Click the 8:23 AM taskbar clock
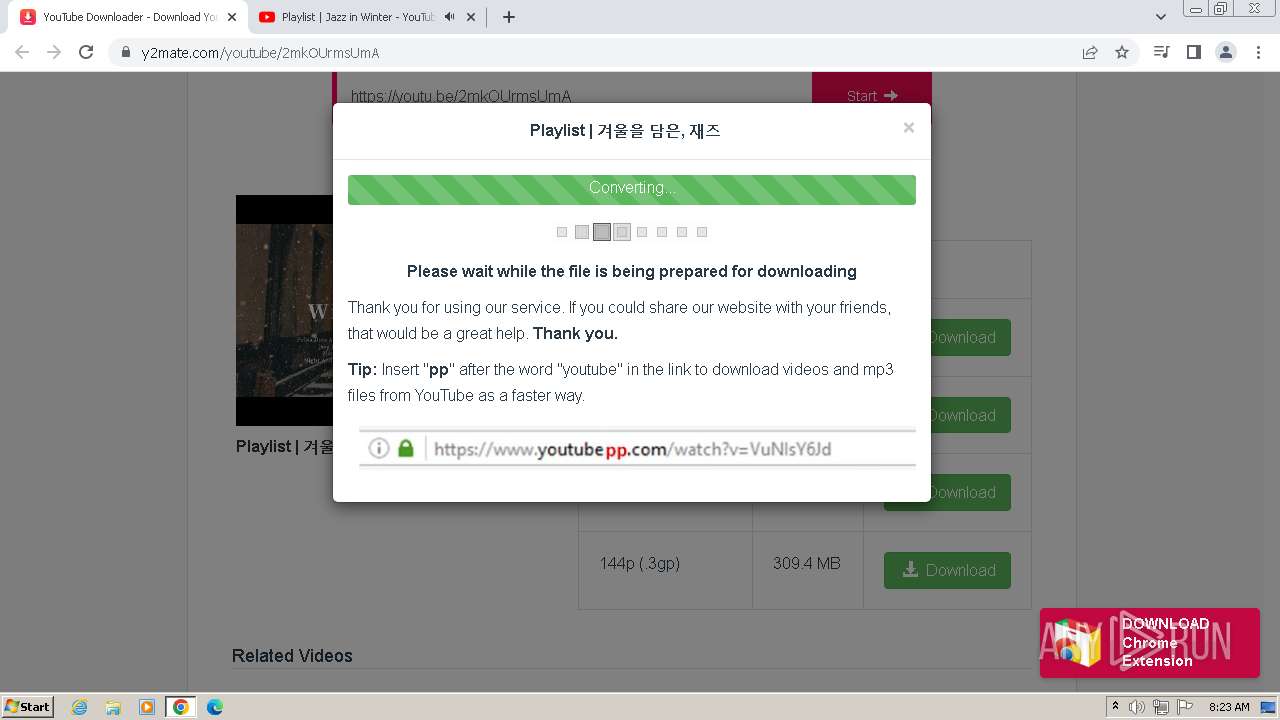 [1229, 707]
